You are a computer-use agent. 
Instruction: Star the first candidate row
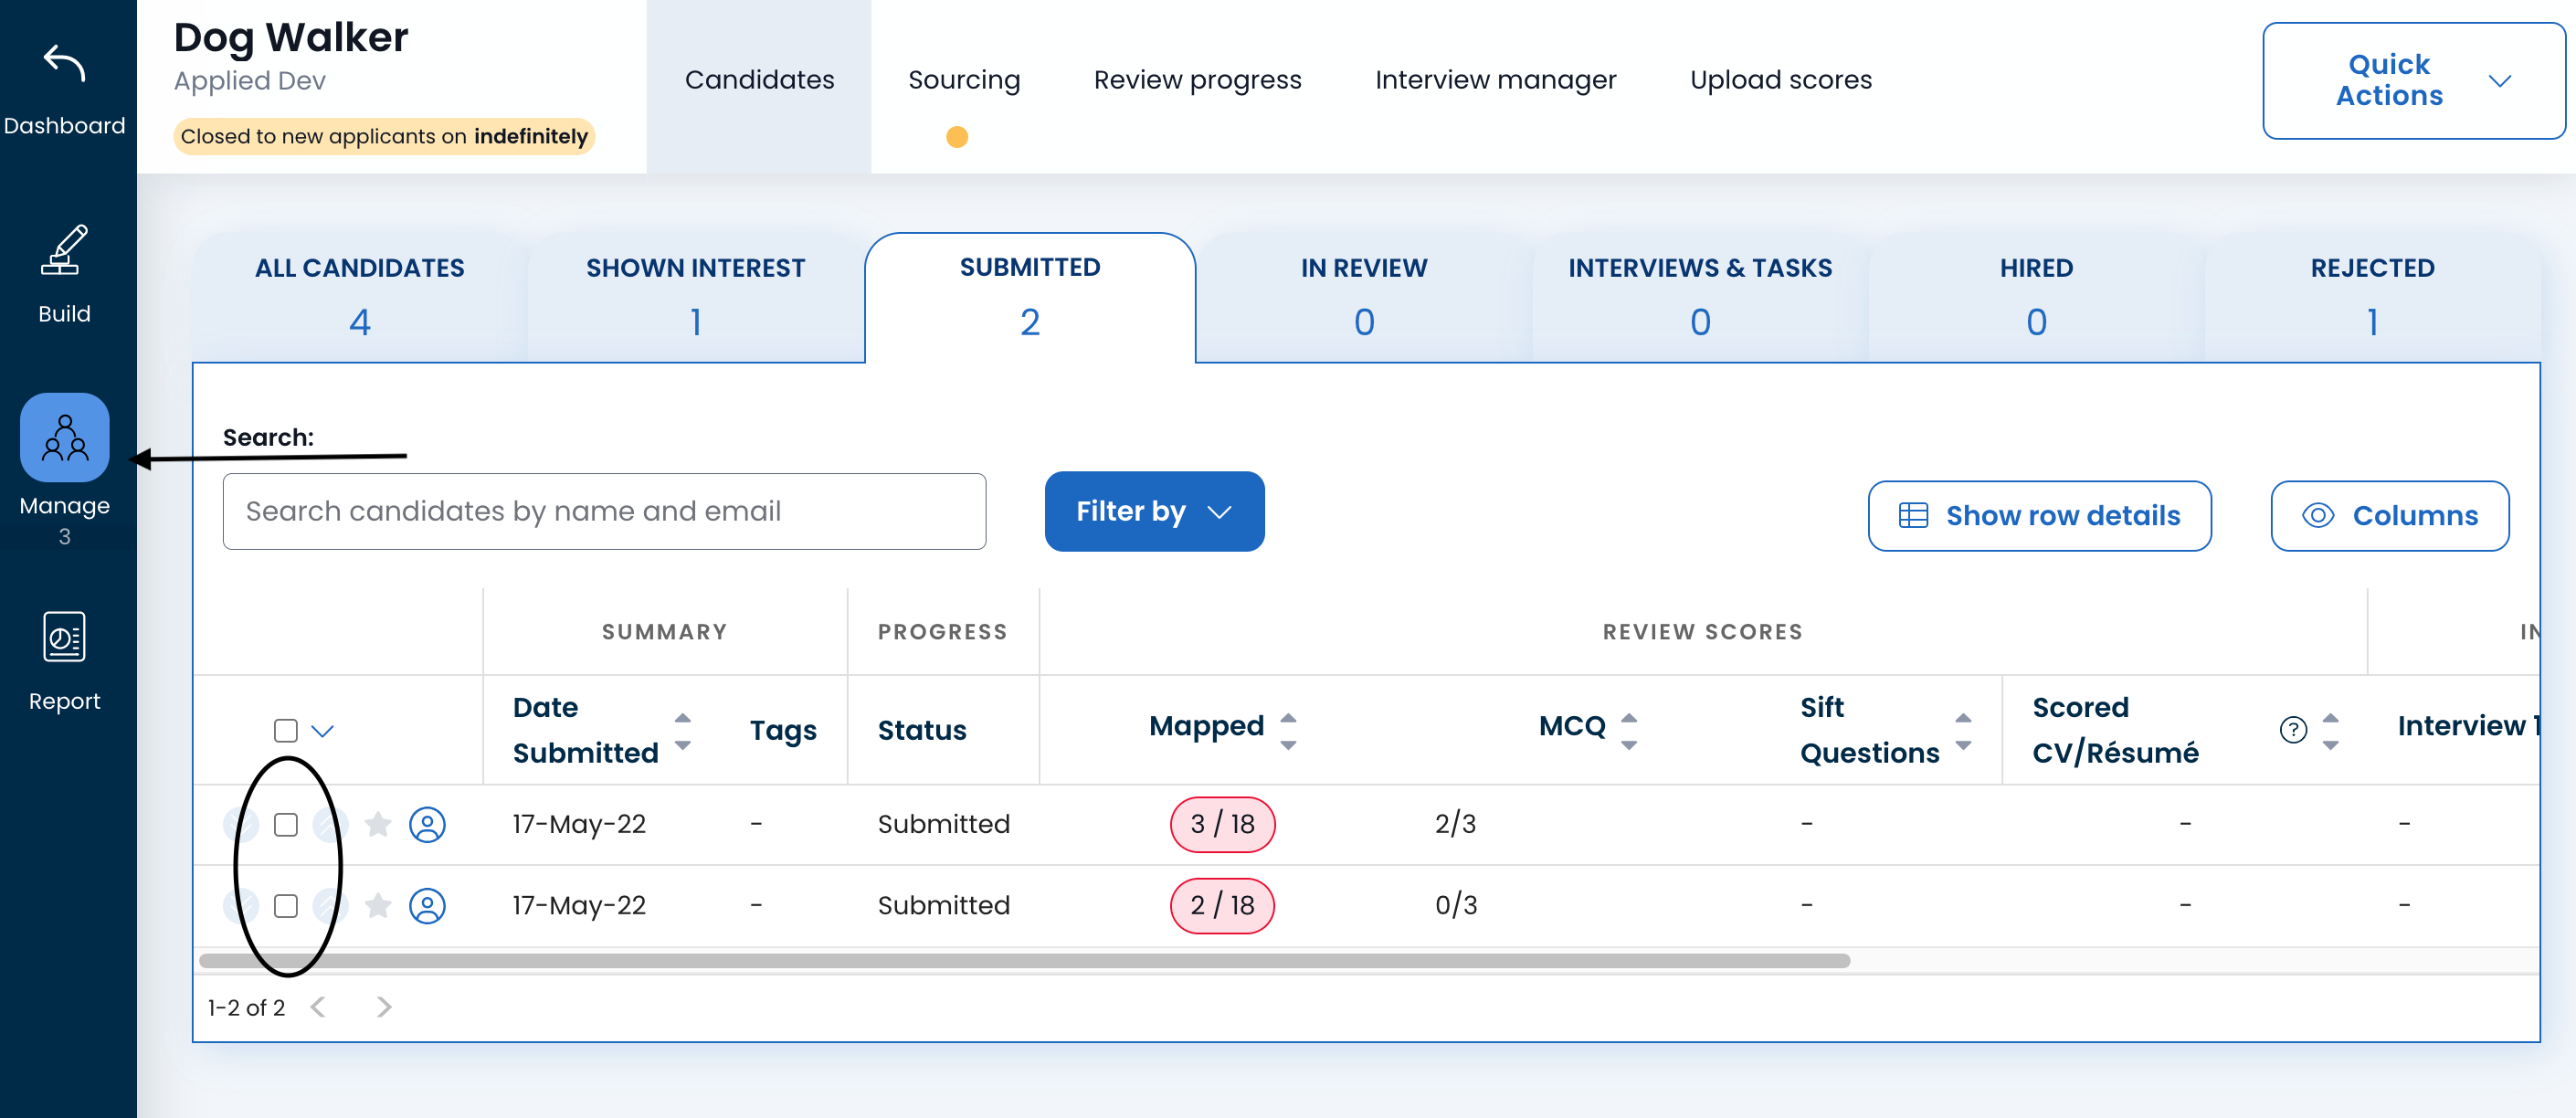tap(378, 824)
